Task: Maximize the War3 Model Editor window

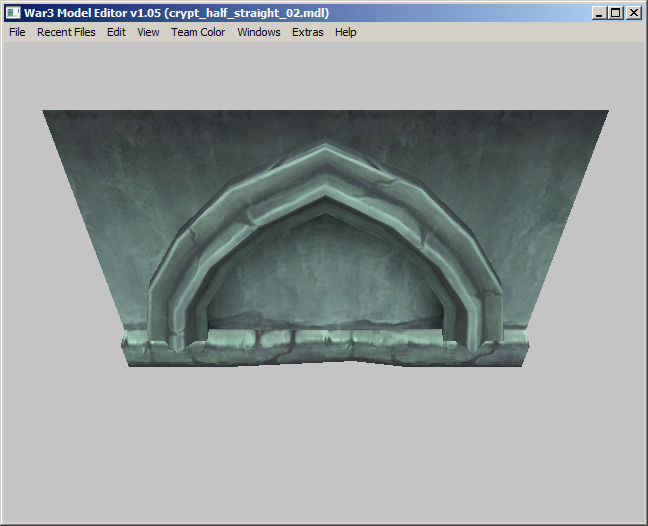Action: [x=615, y=13]
